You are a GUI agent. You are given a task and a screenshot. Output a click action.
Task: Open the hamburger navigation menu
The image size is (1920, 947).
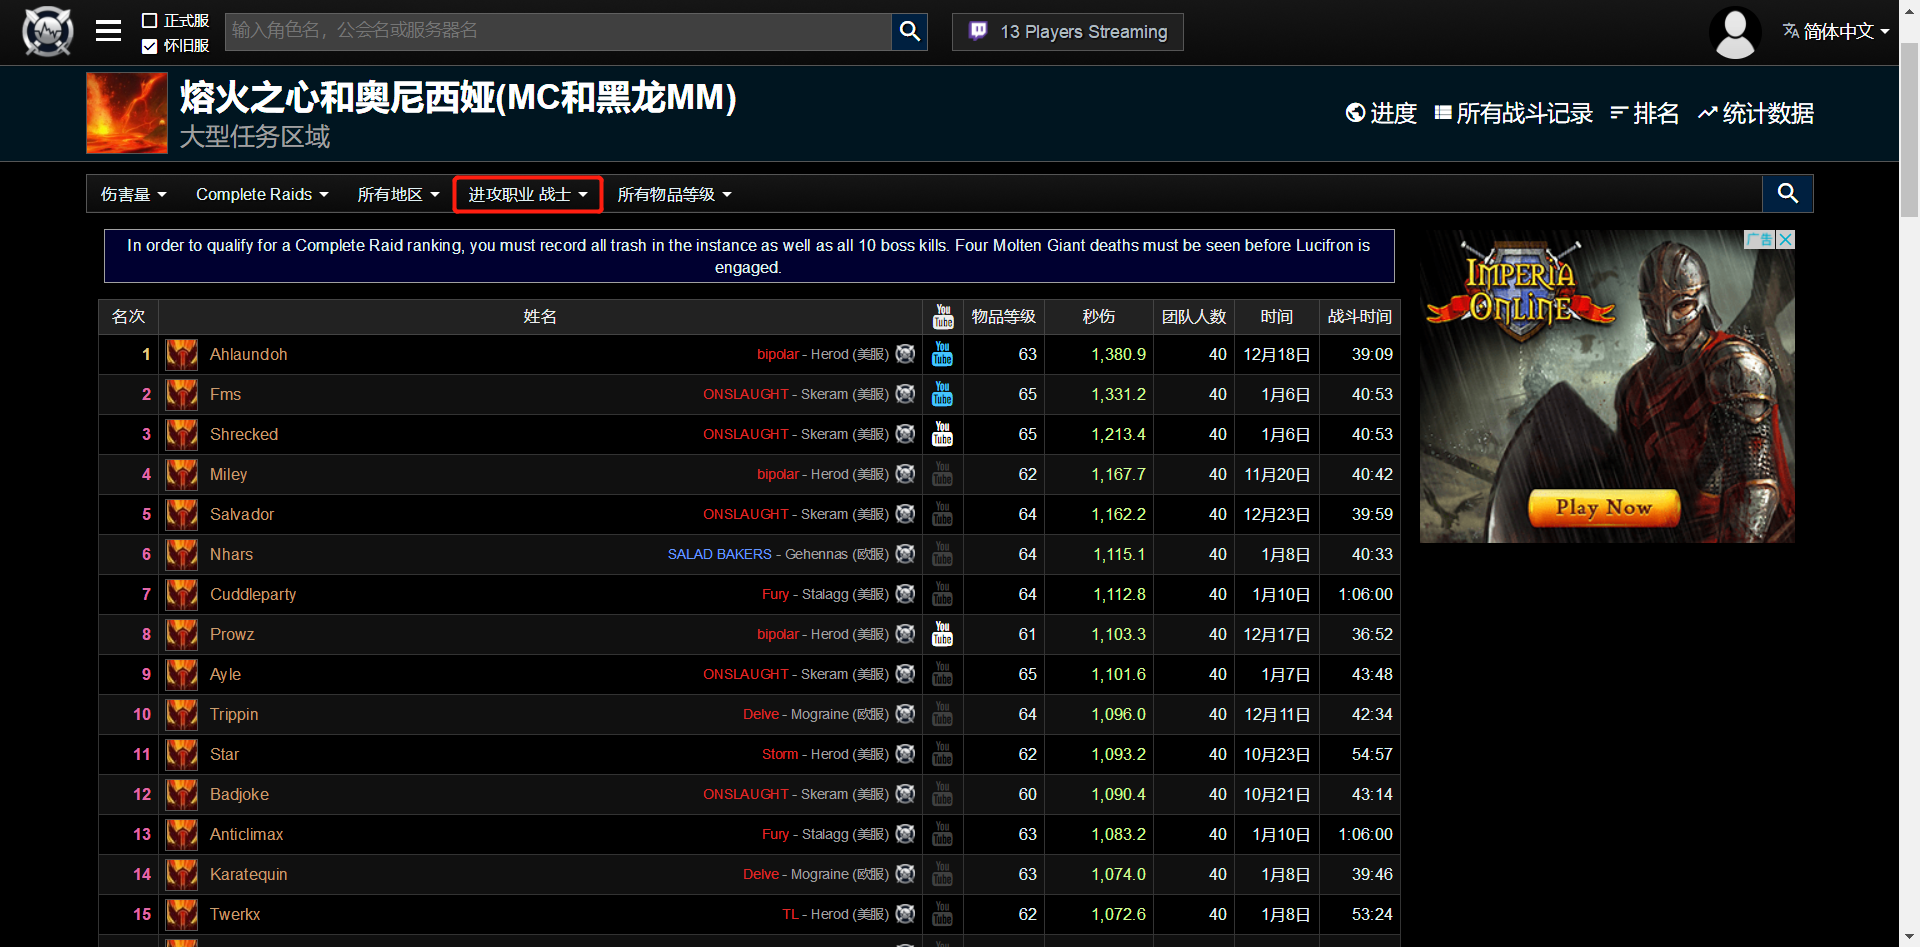[108, 32]
